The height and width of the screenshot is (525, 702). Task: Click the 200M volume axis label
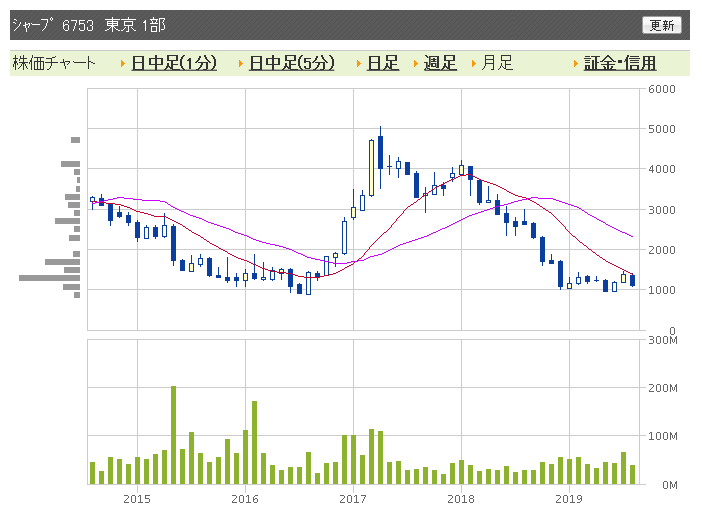click(x=663, y=388)
